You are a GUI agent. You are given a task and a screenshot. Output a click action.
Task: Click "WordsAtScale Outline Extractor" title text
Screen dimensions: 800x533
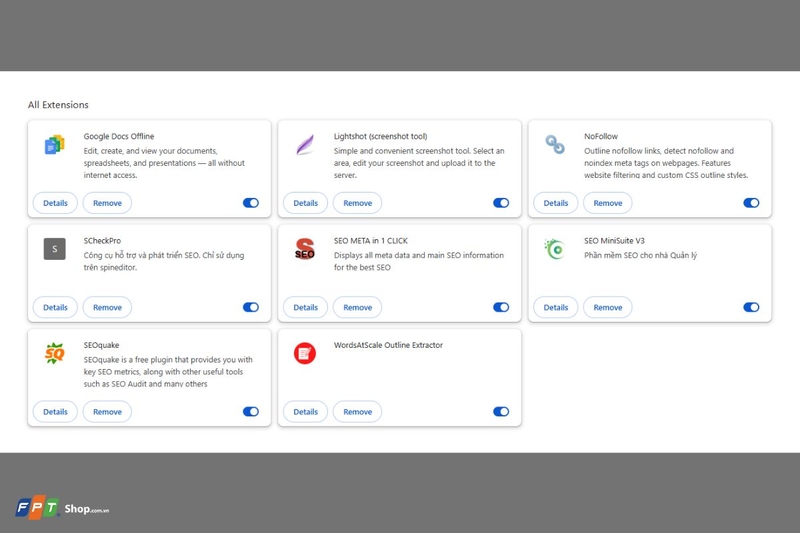tap(388, 345)
